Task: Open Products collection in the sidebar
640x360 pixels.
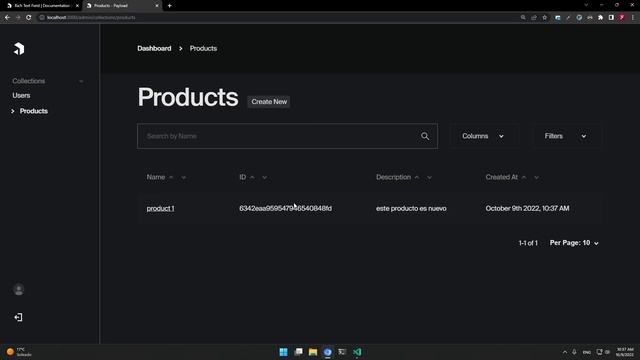Action: point(33,111)
